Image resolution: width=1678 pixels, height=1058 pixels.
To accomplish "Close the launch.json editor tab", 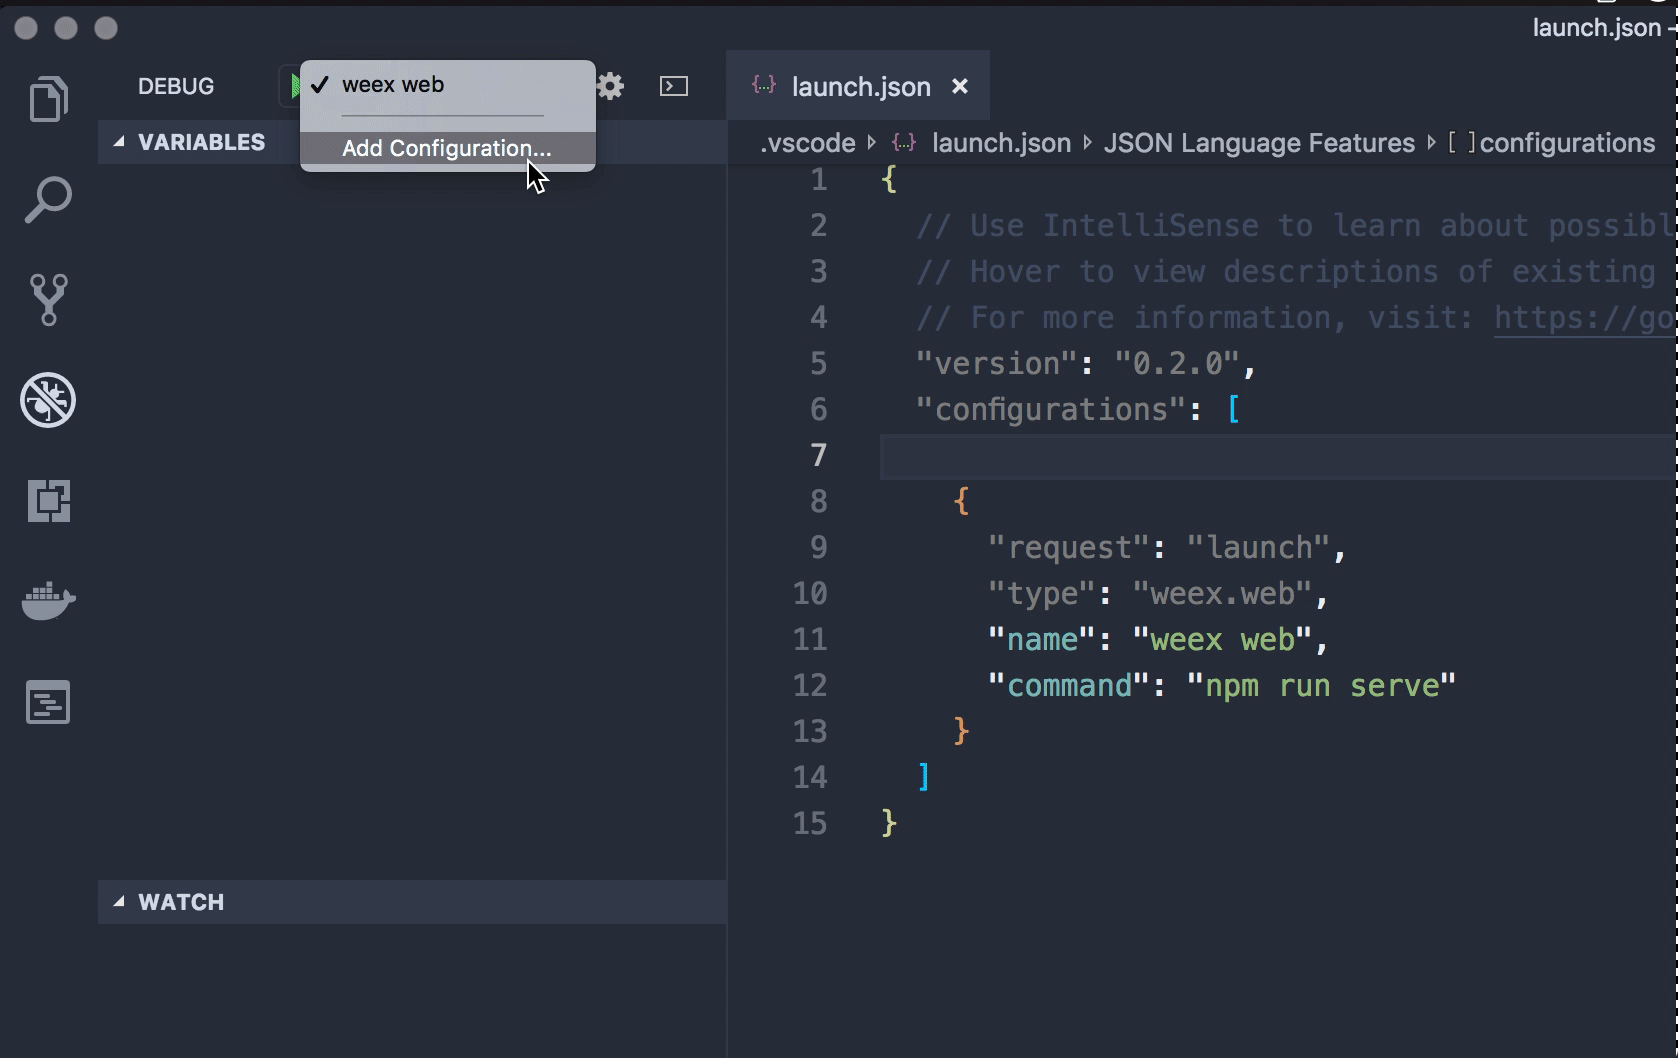I will coord(960,87).
